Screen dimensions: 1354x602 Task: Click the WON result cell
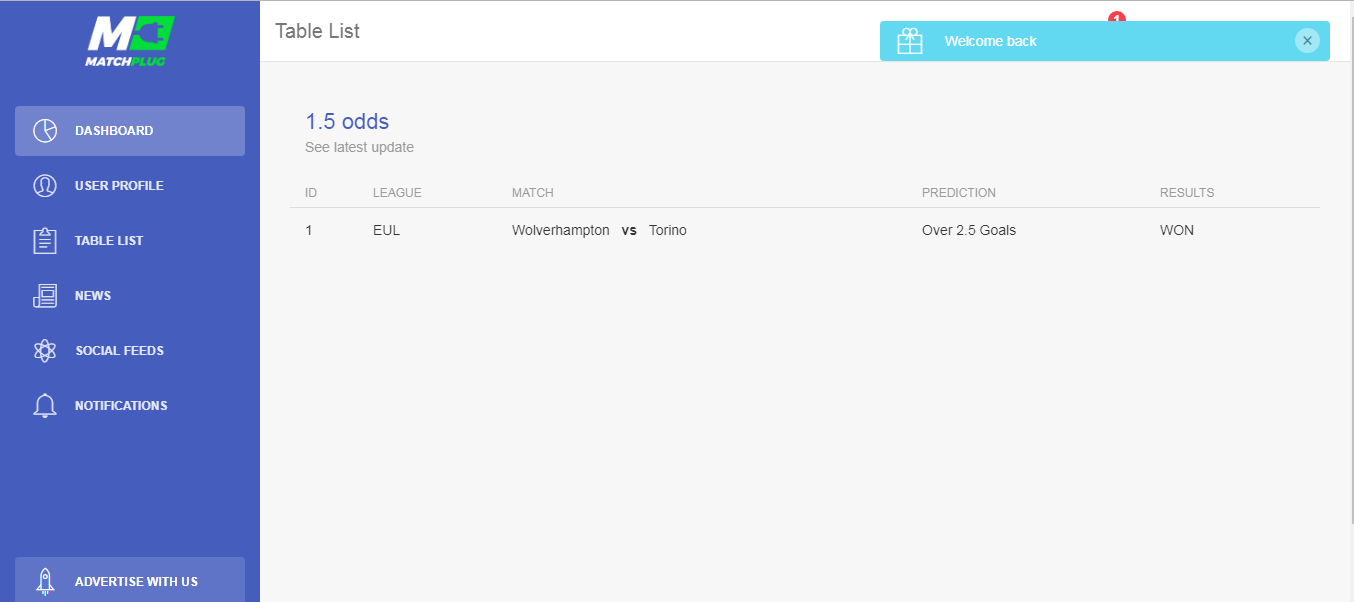point(1177,231)
